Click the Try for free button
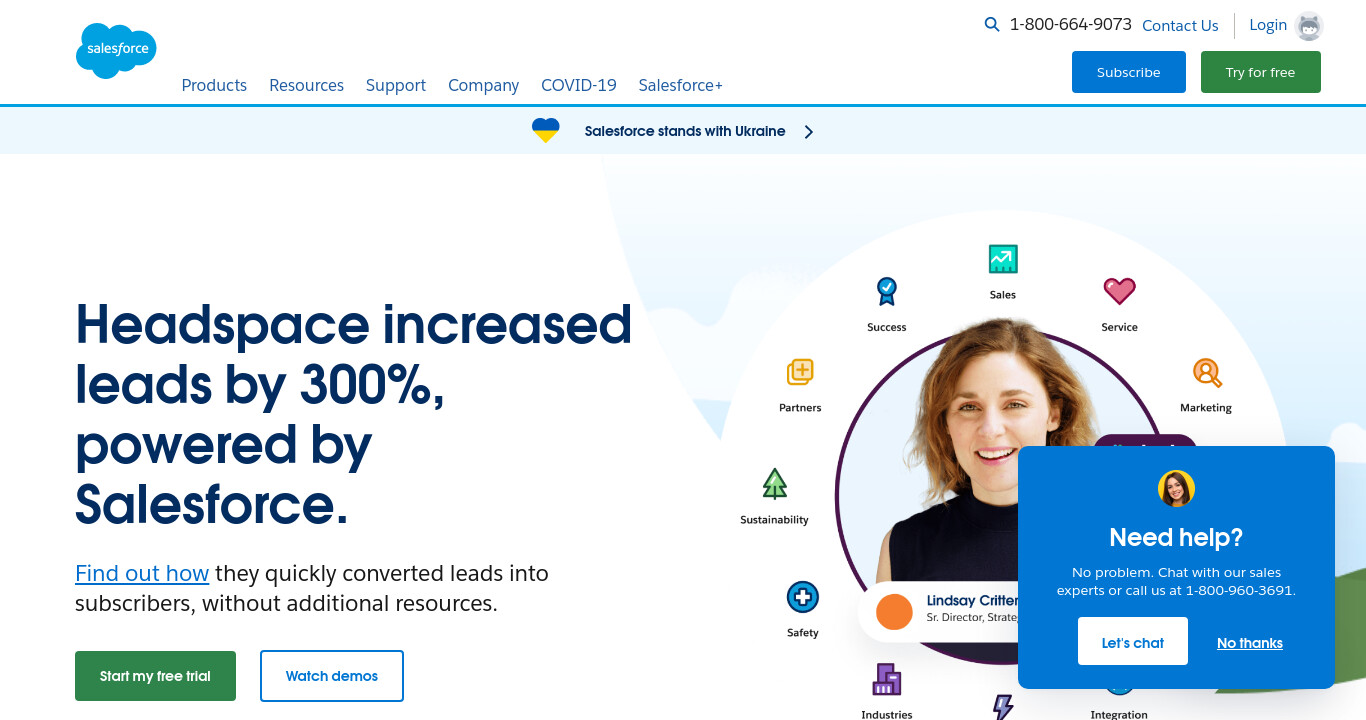The width and height of the screenshot is (1366, 720). [x=1261, y=72]
